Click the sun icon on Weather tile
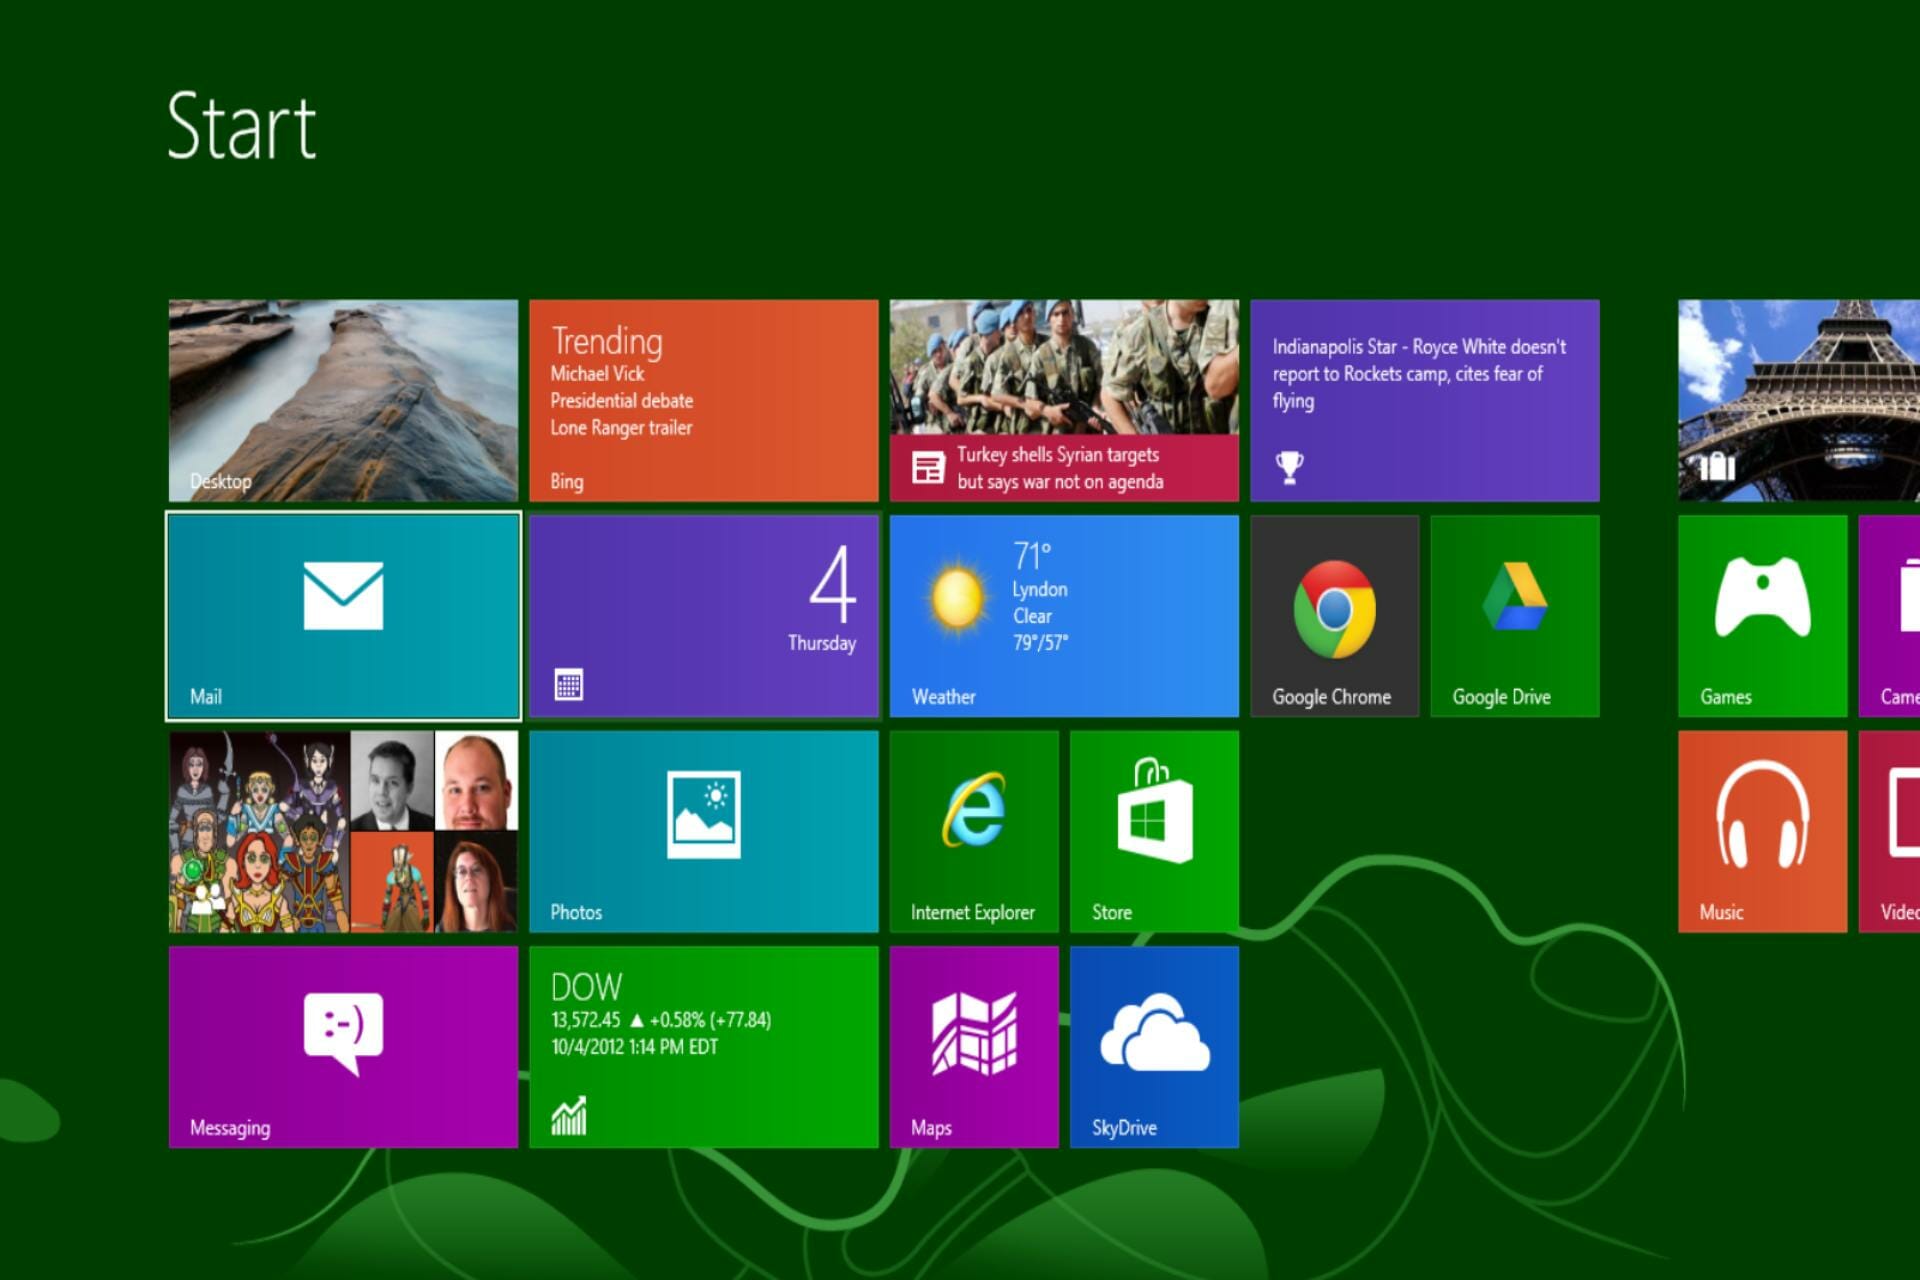 pyautogui.click(x=956, y=597)
